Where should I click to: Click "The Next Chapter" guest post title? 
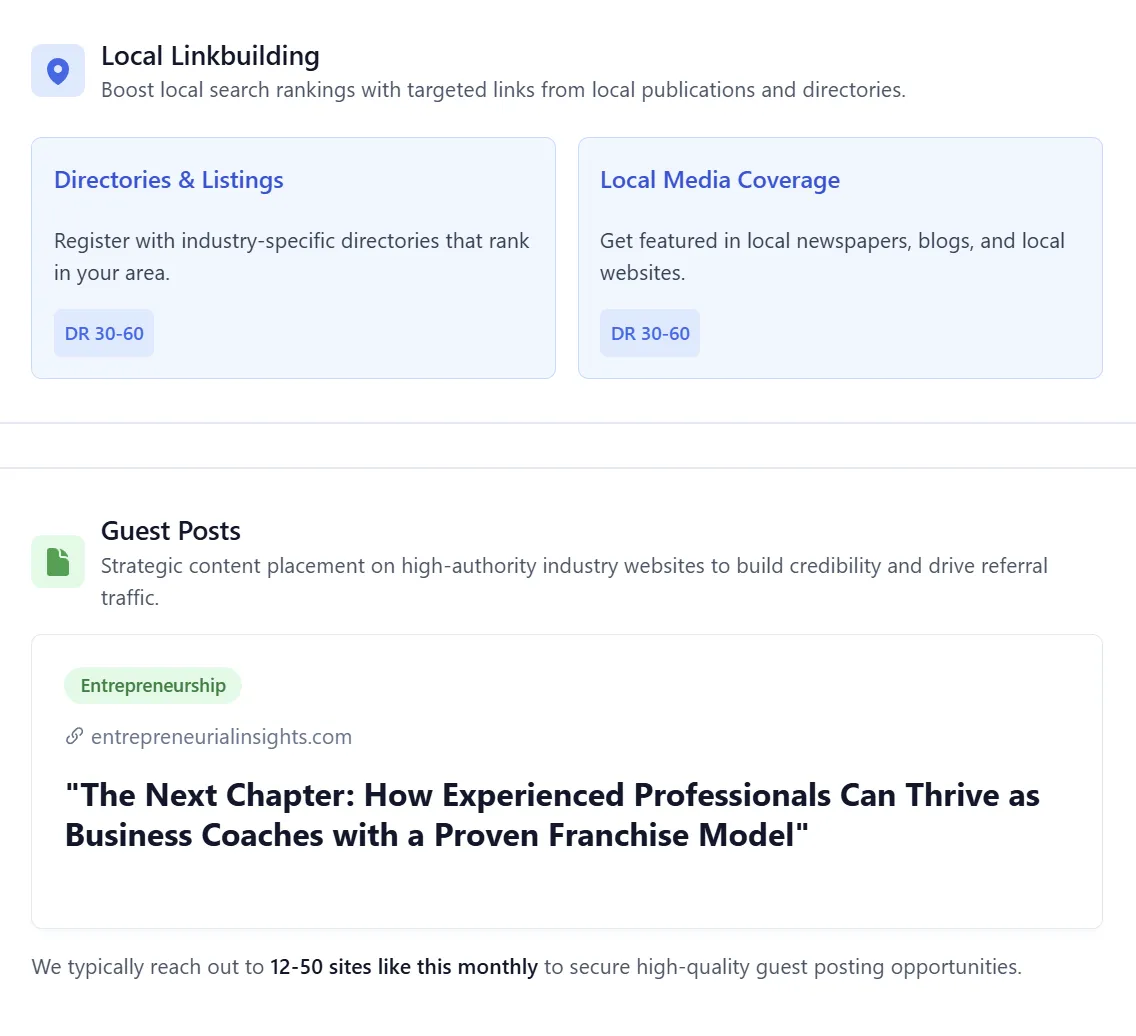tap(552, 815)
